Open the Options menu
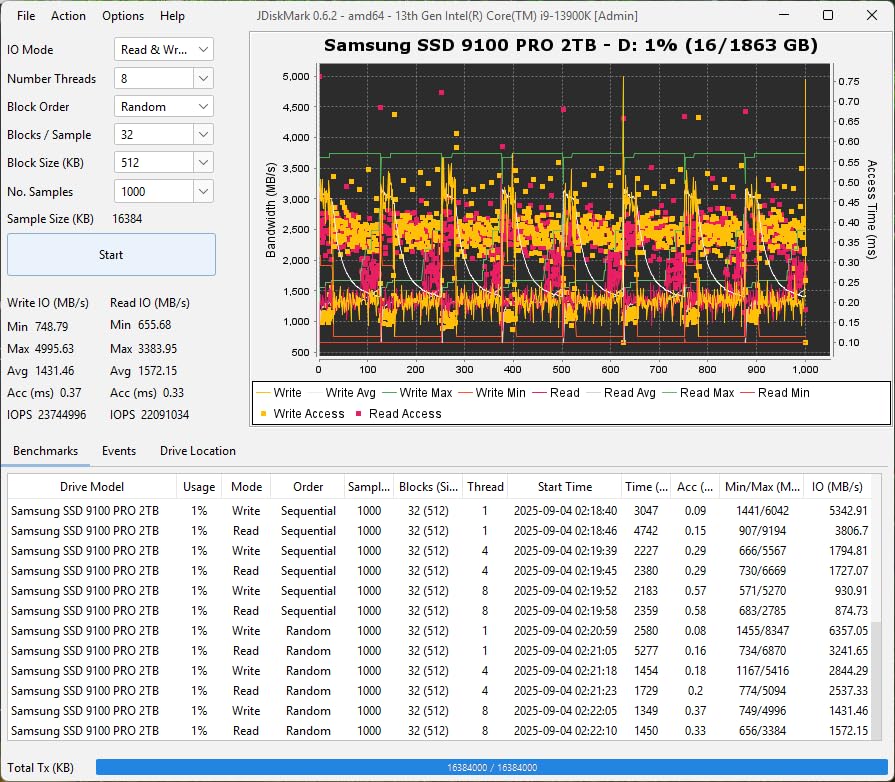895x782 pixels. 122,15
